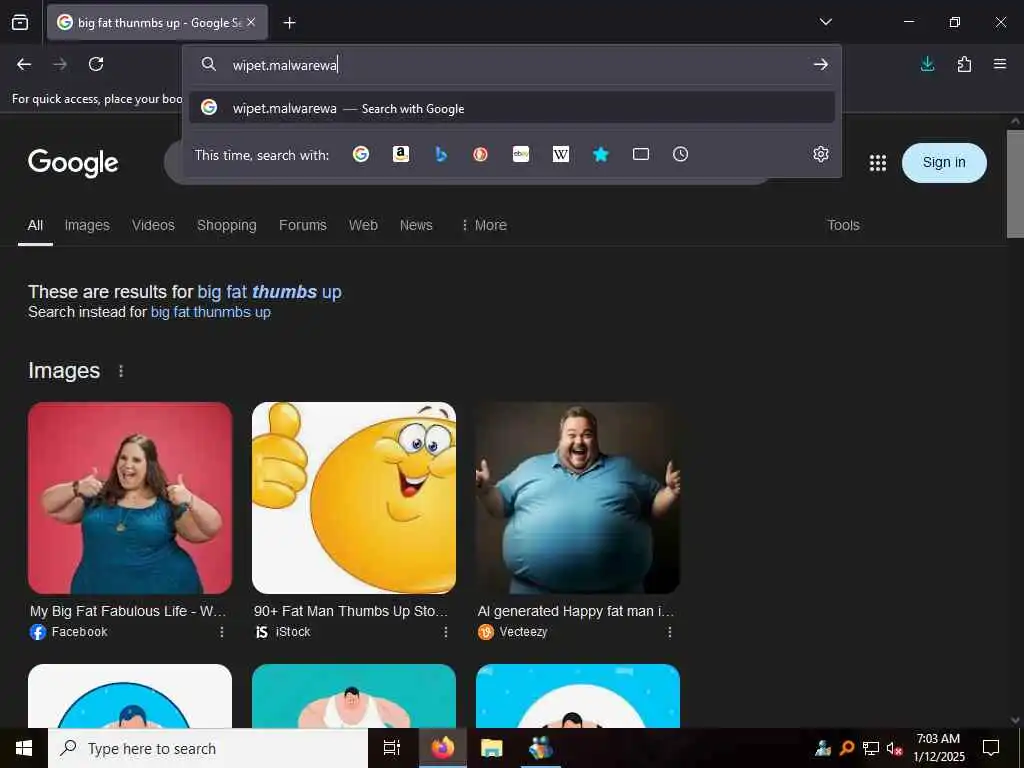Screen dimensions: 1024x768
Task: Open more options for Facebook image result
Action: pyautogui.click(x=222, y=632)
